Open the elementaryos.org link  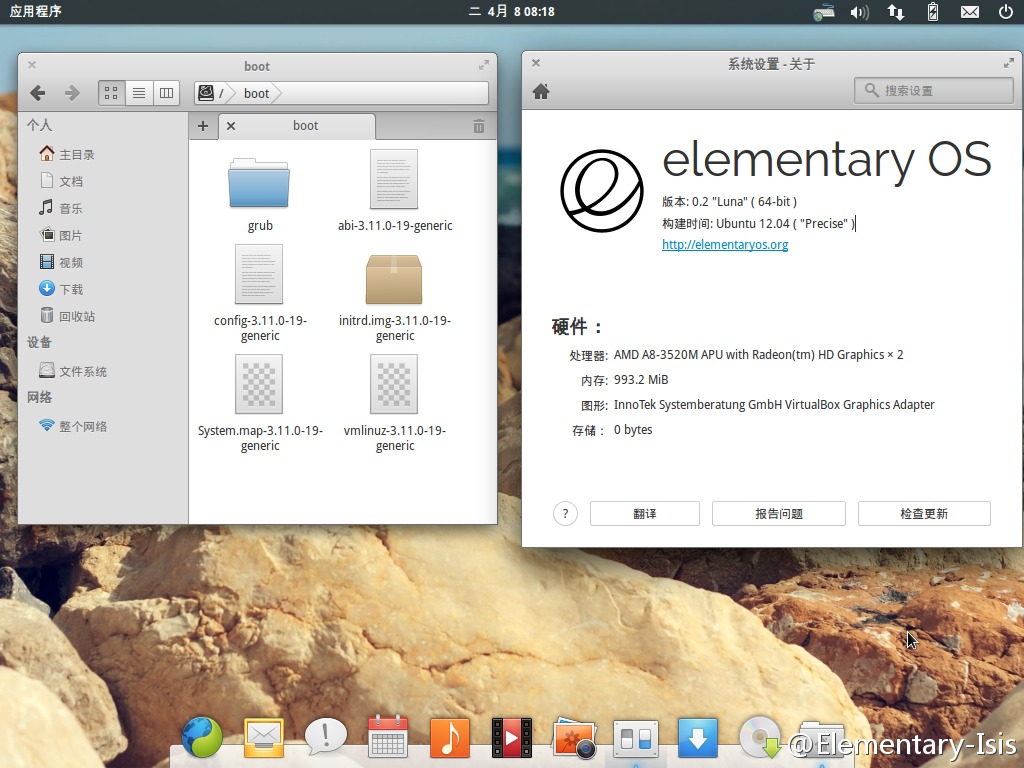725,244
